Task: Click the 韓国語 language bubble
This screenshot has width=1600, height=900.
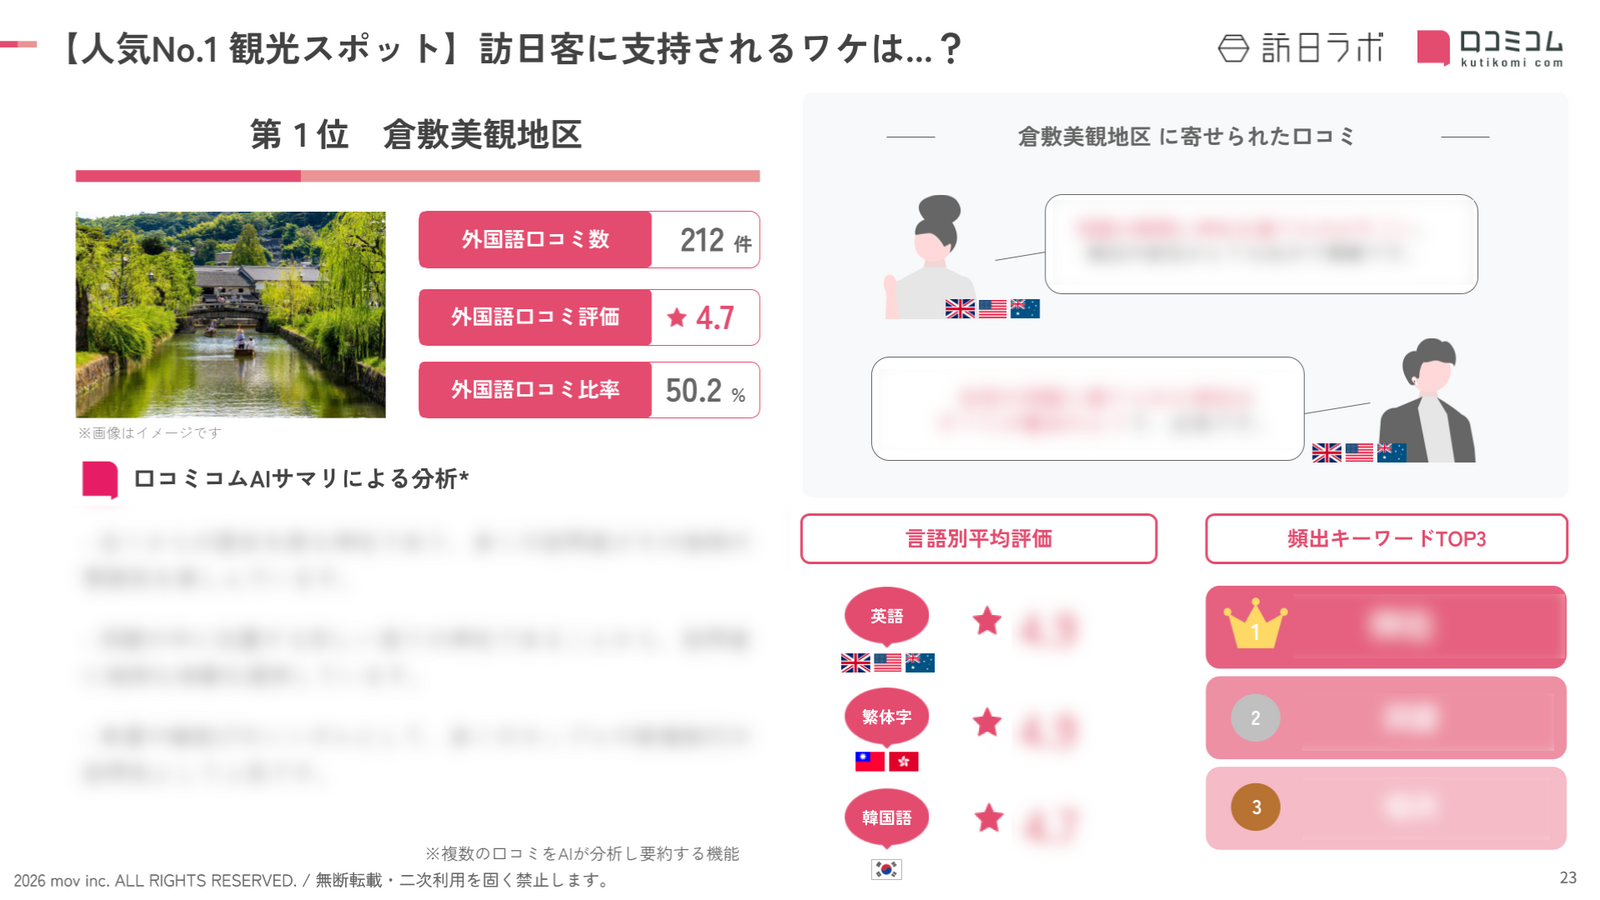Action: click(886, 818)
